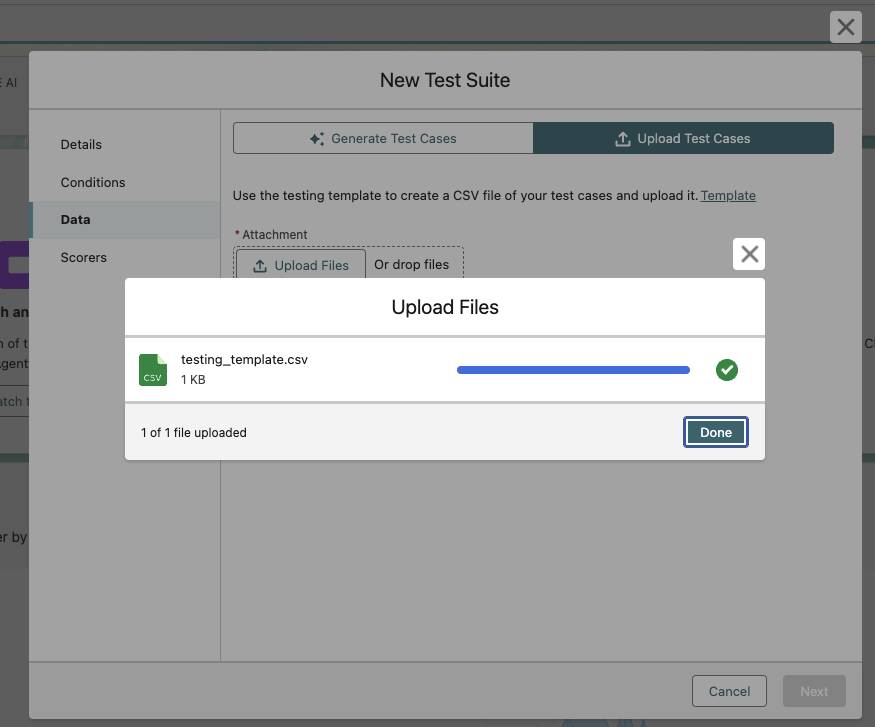Screen dimensions: 875x727
Task: Click the green upload success checkmark icon
Action: point(727,370)
